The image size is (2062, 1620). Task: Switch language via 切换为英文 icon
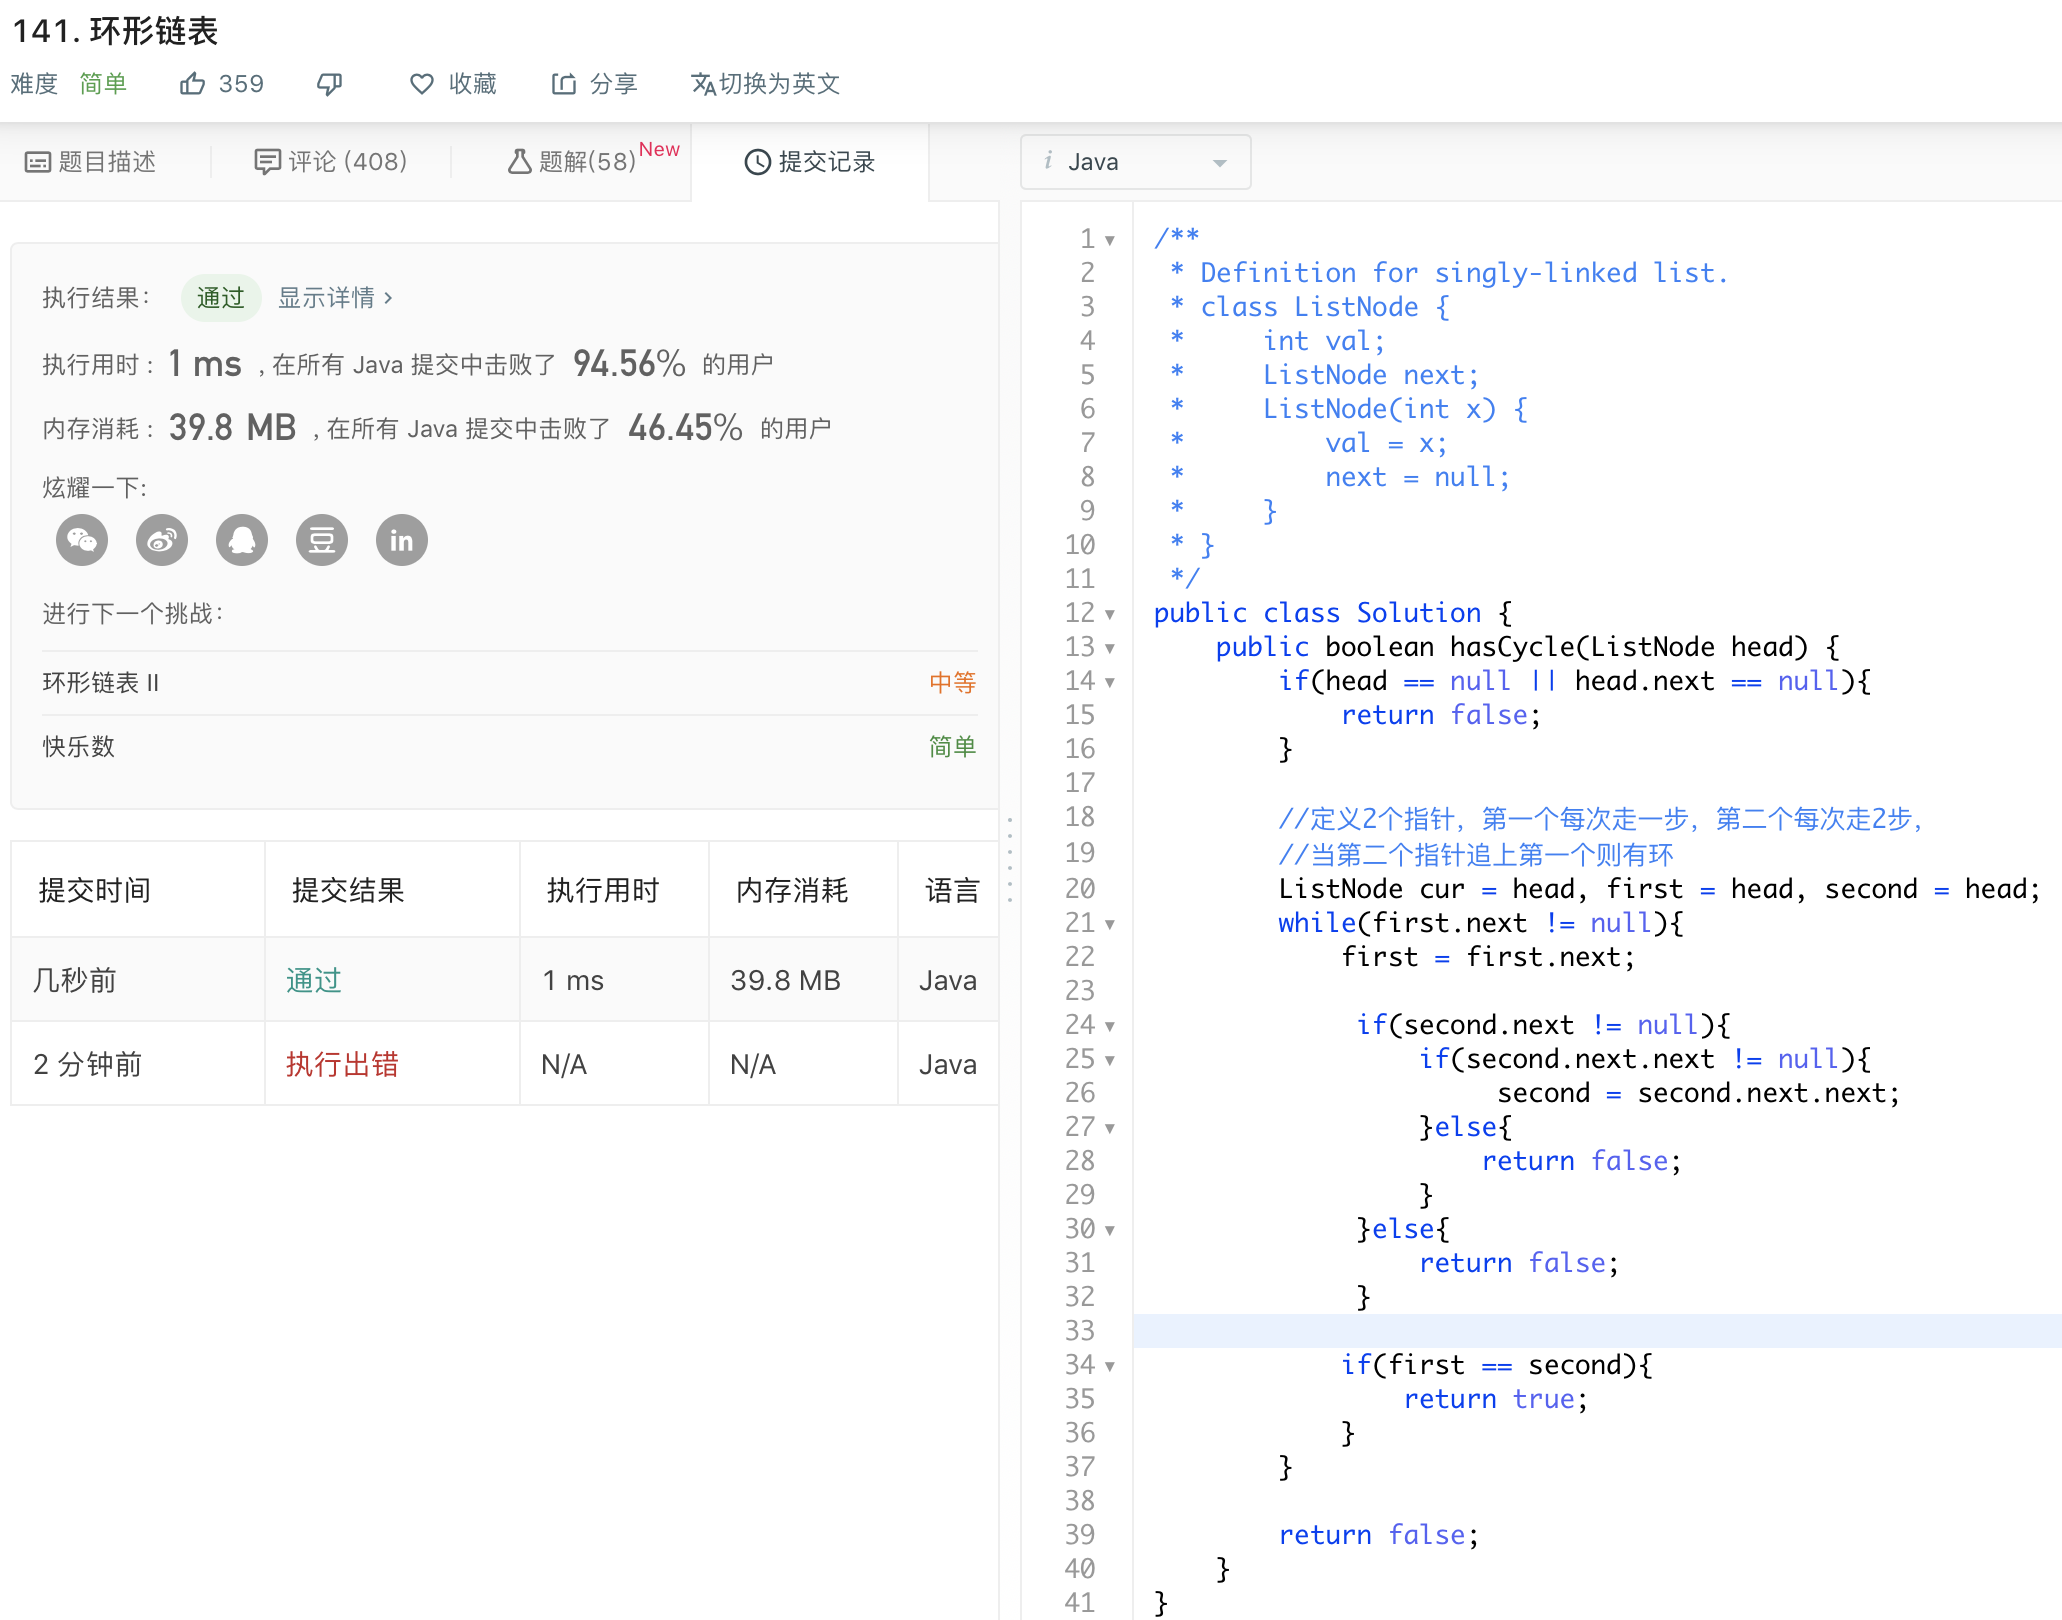coord(703,84)
